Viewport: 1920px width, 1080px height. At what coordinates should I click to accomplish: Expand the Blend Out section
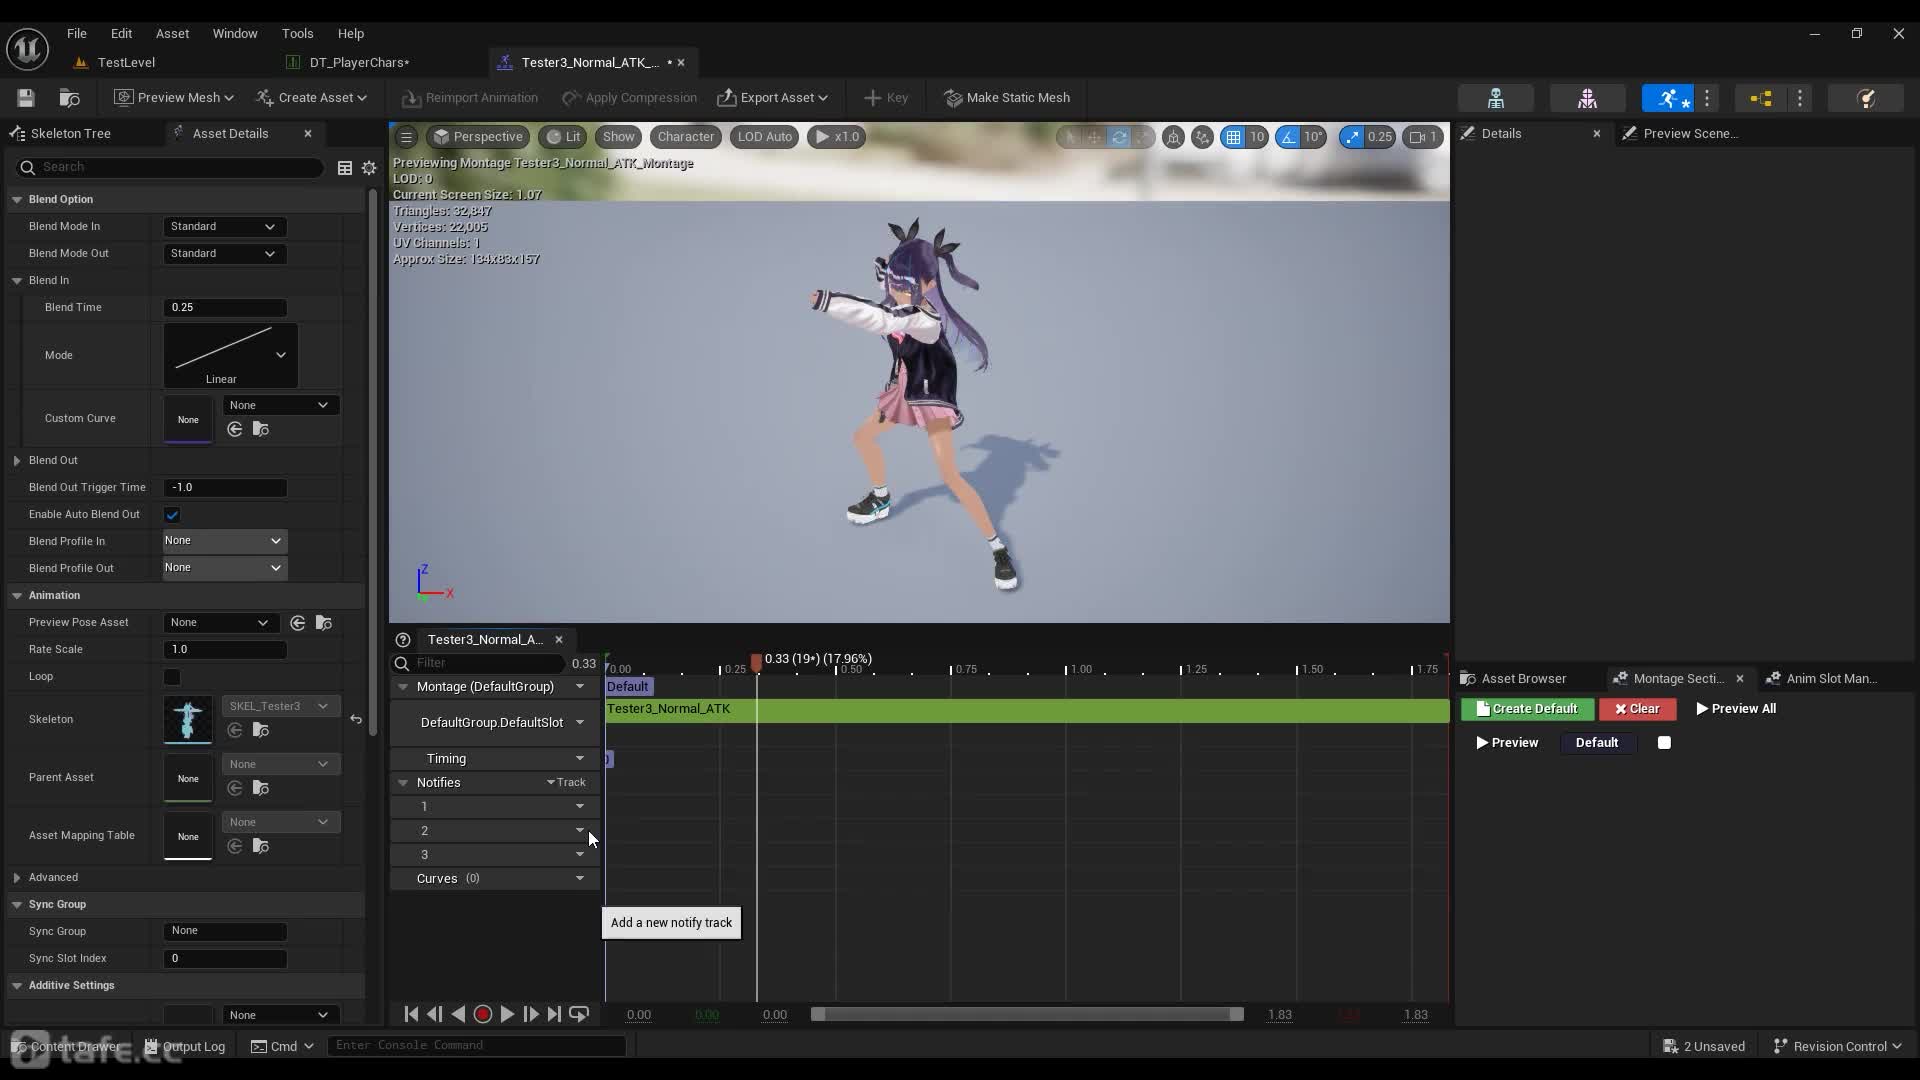(x=17, y=461)
